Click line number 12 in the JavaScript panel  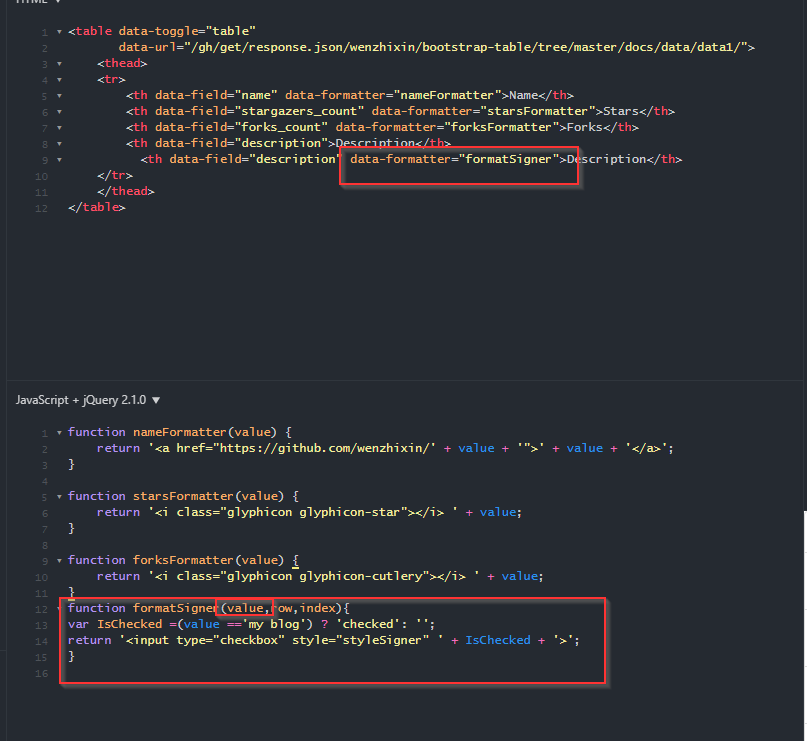tap(41, 607)
